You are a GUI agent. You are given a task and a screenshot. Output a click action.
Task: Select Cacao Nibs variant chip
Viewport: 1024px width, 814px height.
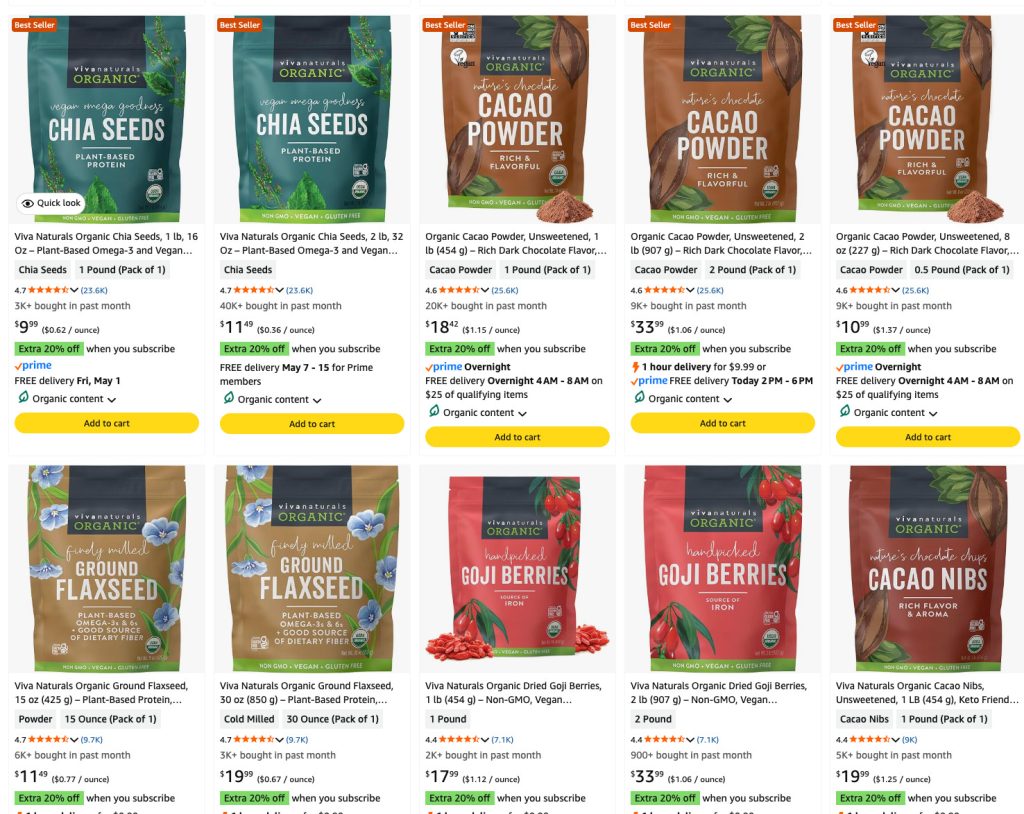coord(864,719)
